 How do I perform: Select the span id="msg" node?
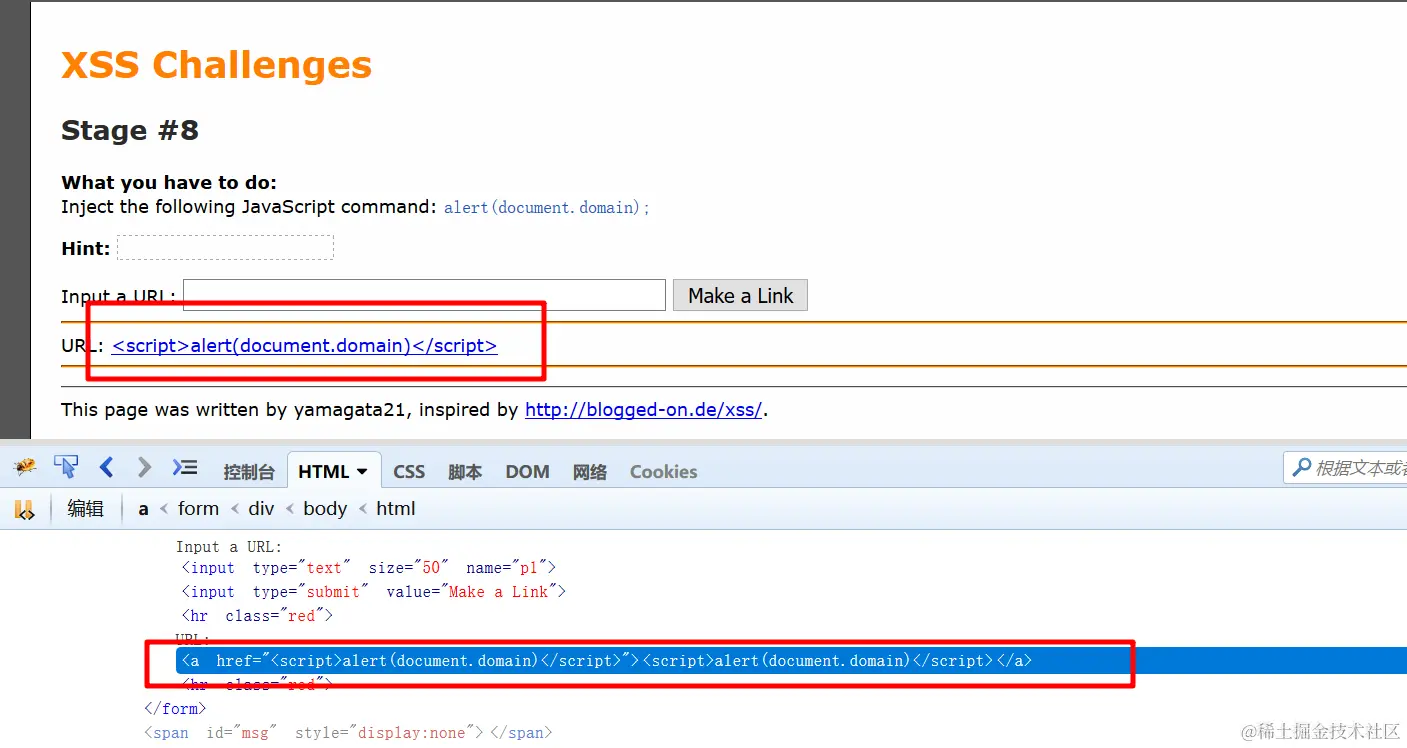[x=348, y=733]
